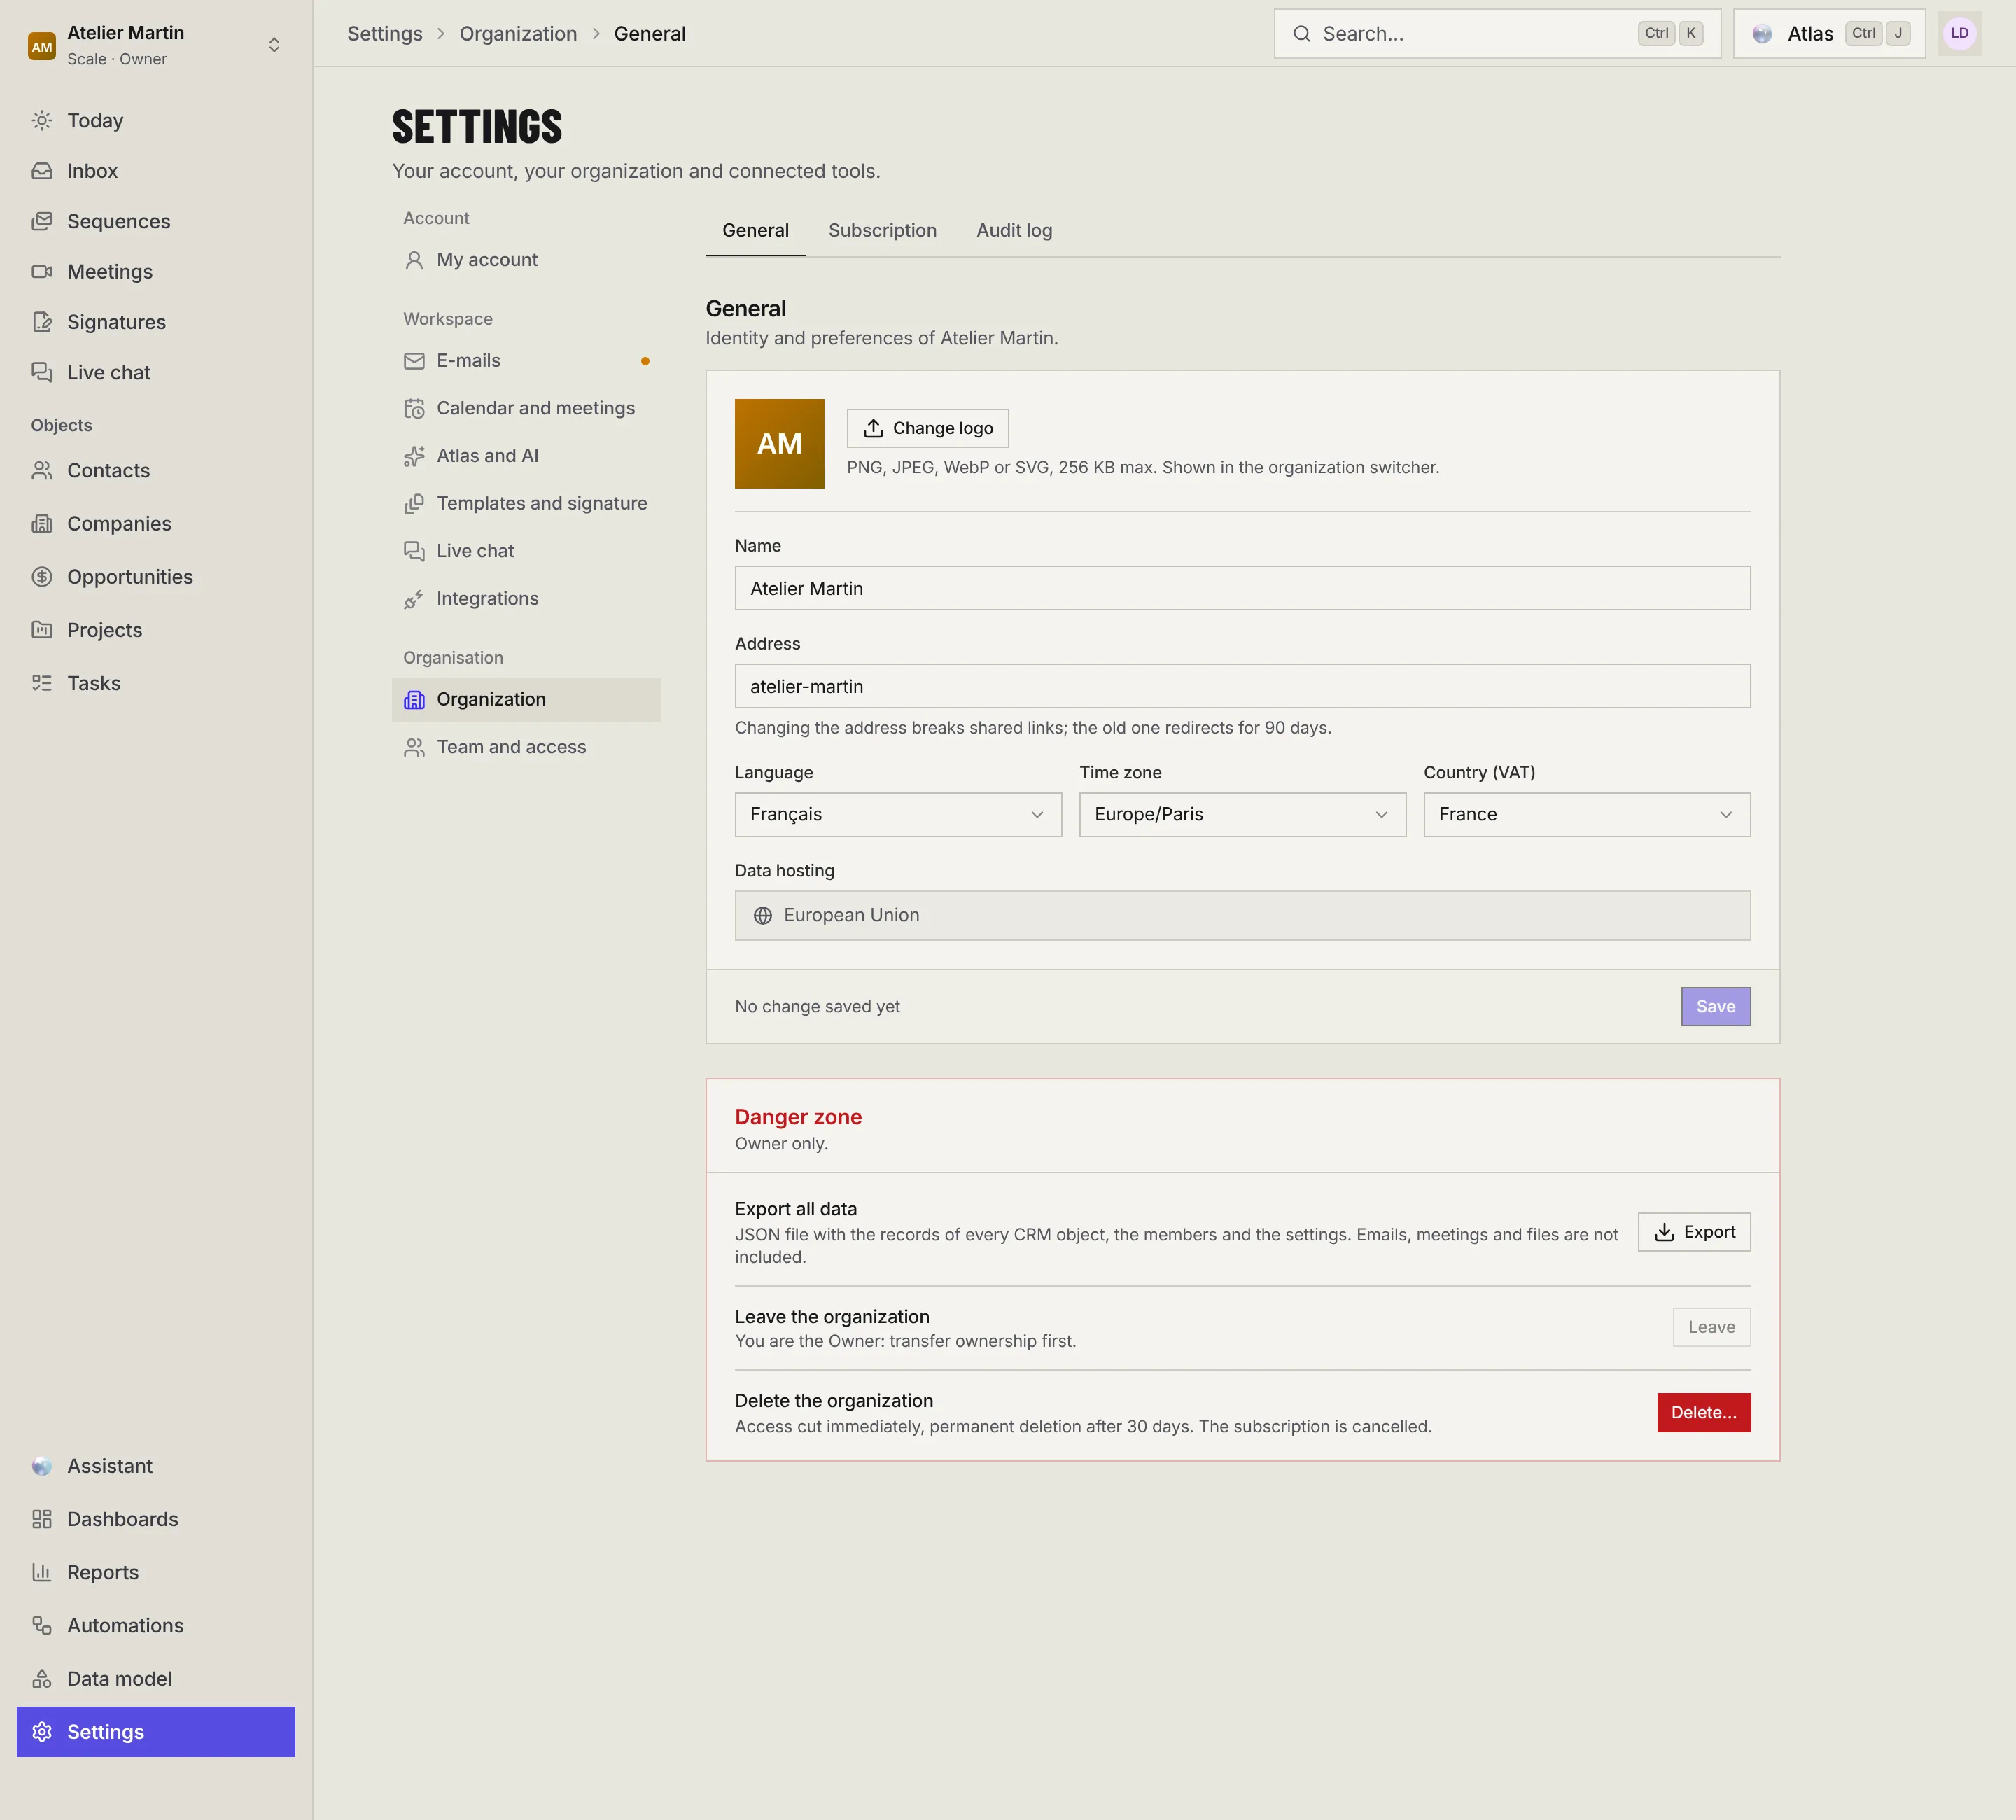Click the LD user avatar
This screenshot has height=1820, width=2016.
(1959, 34)
